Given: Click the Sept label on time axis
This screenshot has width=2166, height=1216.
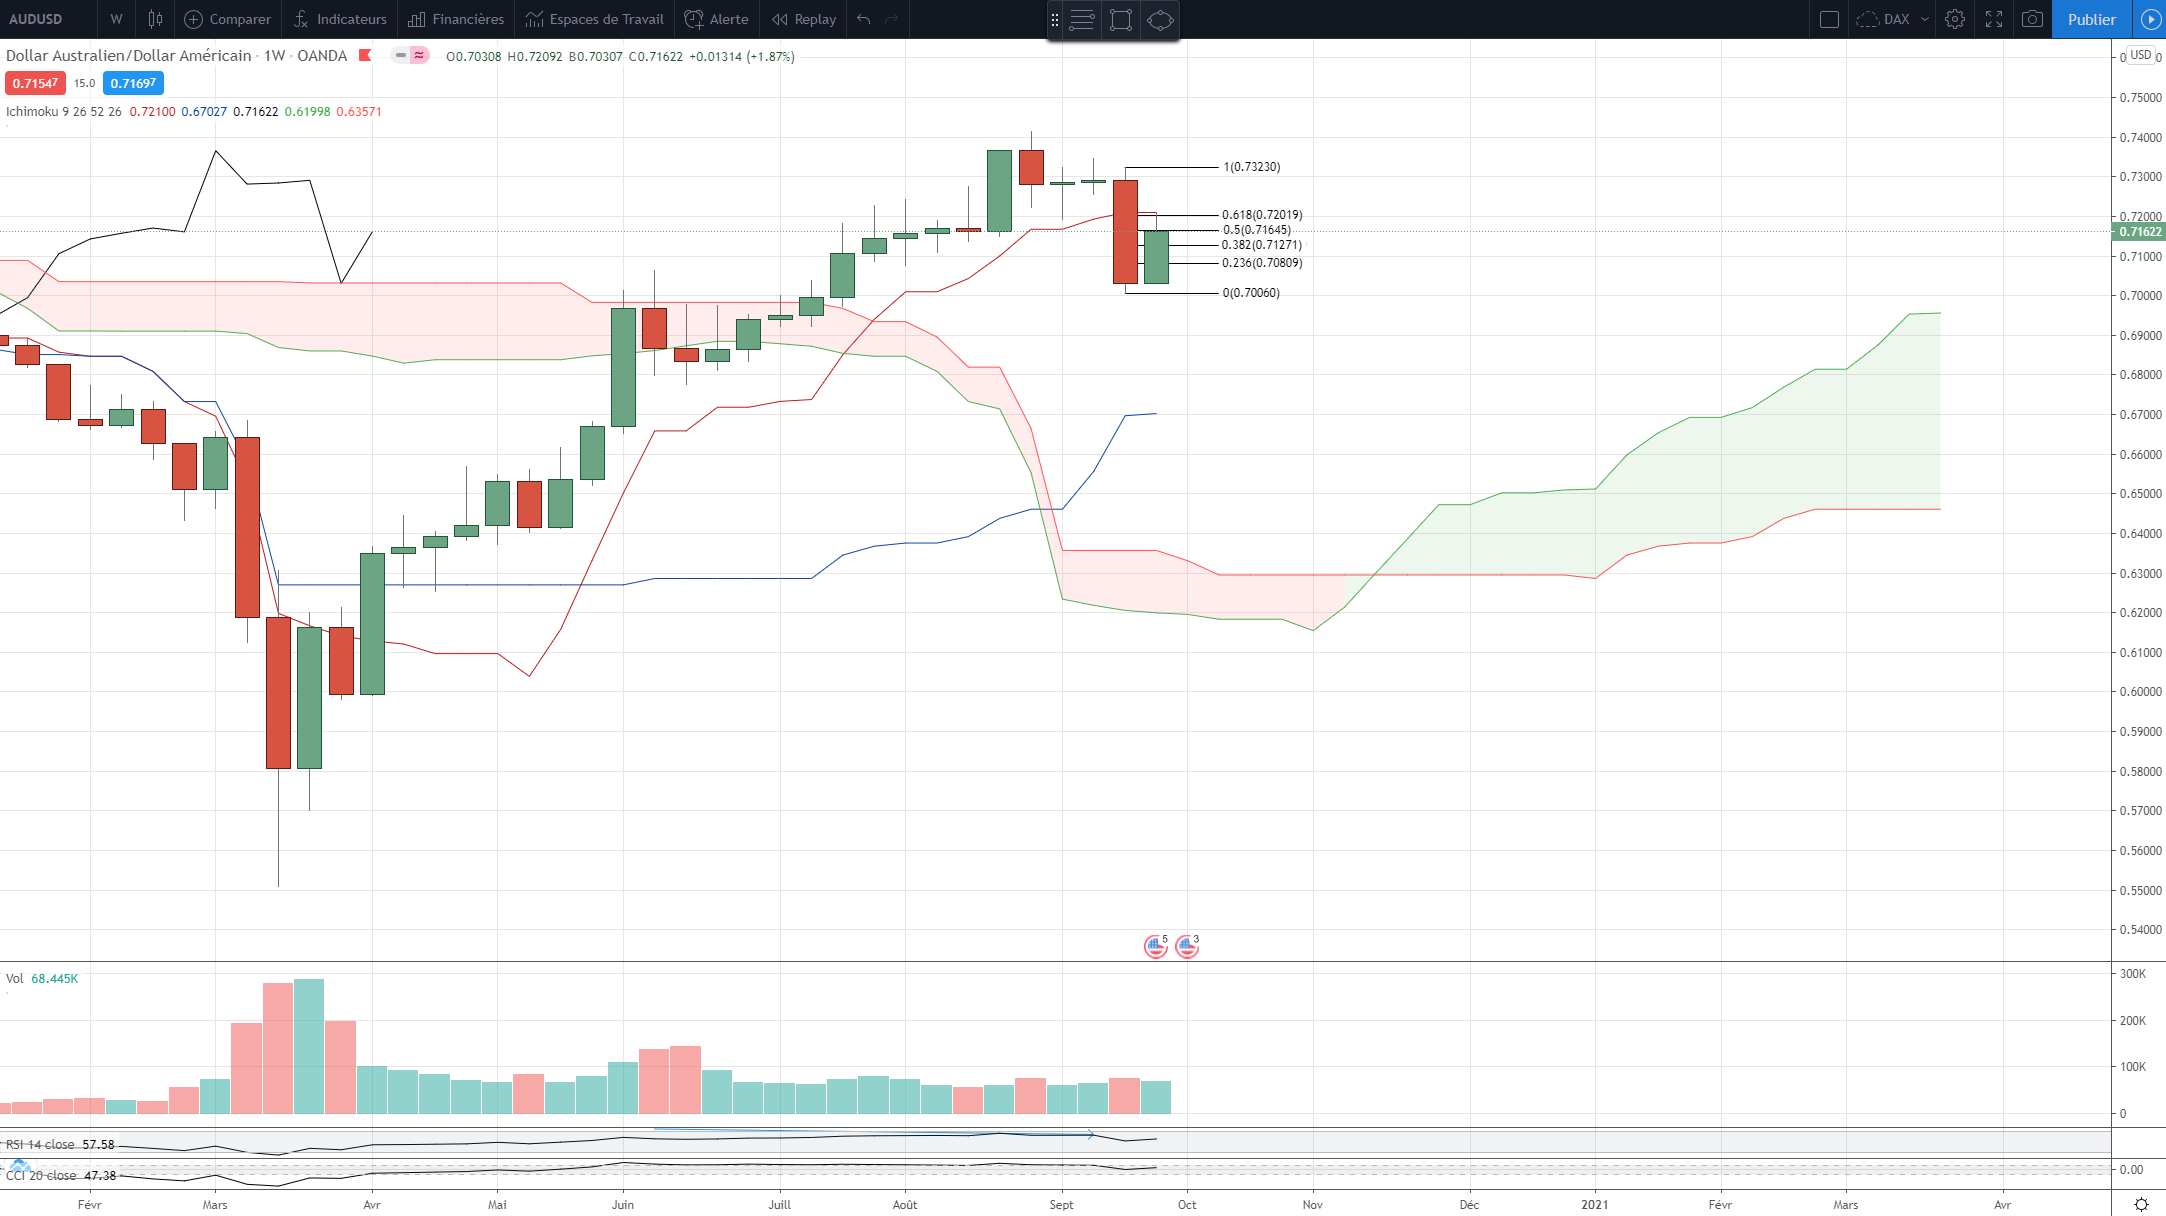Looking at the screenshot, I should tap(1061, 1204).
